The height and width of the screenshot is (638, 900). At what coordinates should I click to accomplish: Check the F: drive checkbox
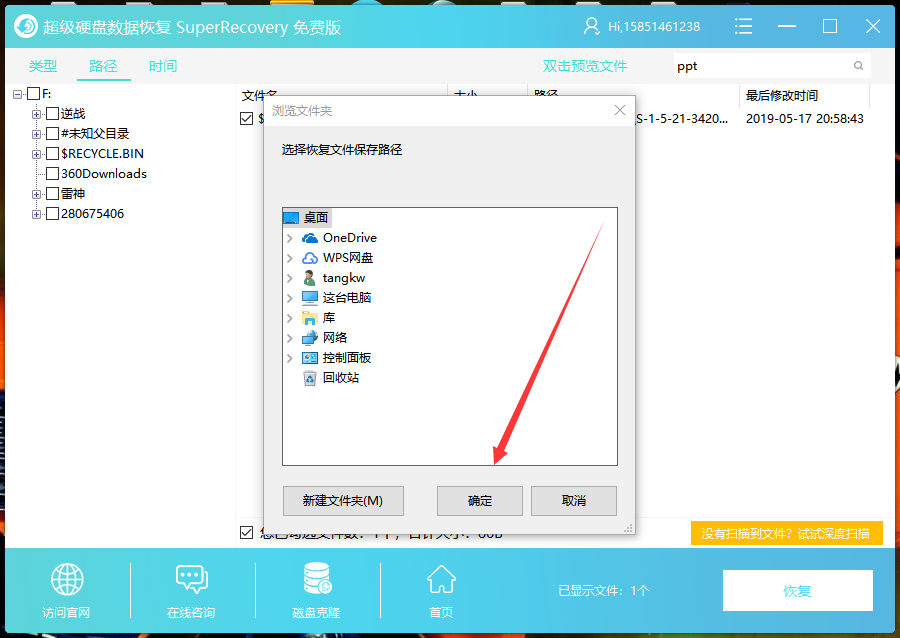tap(33, 94)
